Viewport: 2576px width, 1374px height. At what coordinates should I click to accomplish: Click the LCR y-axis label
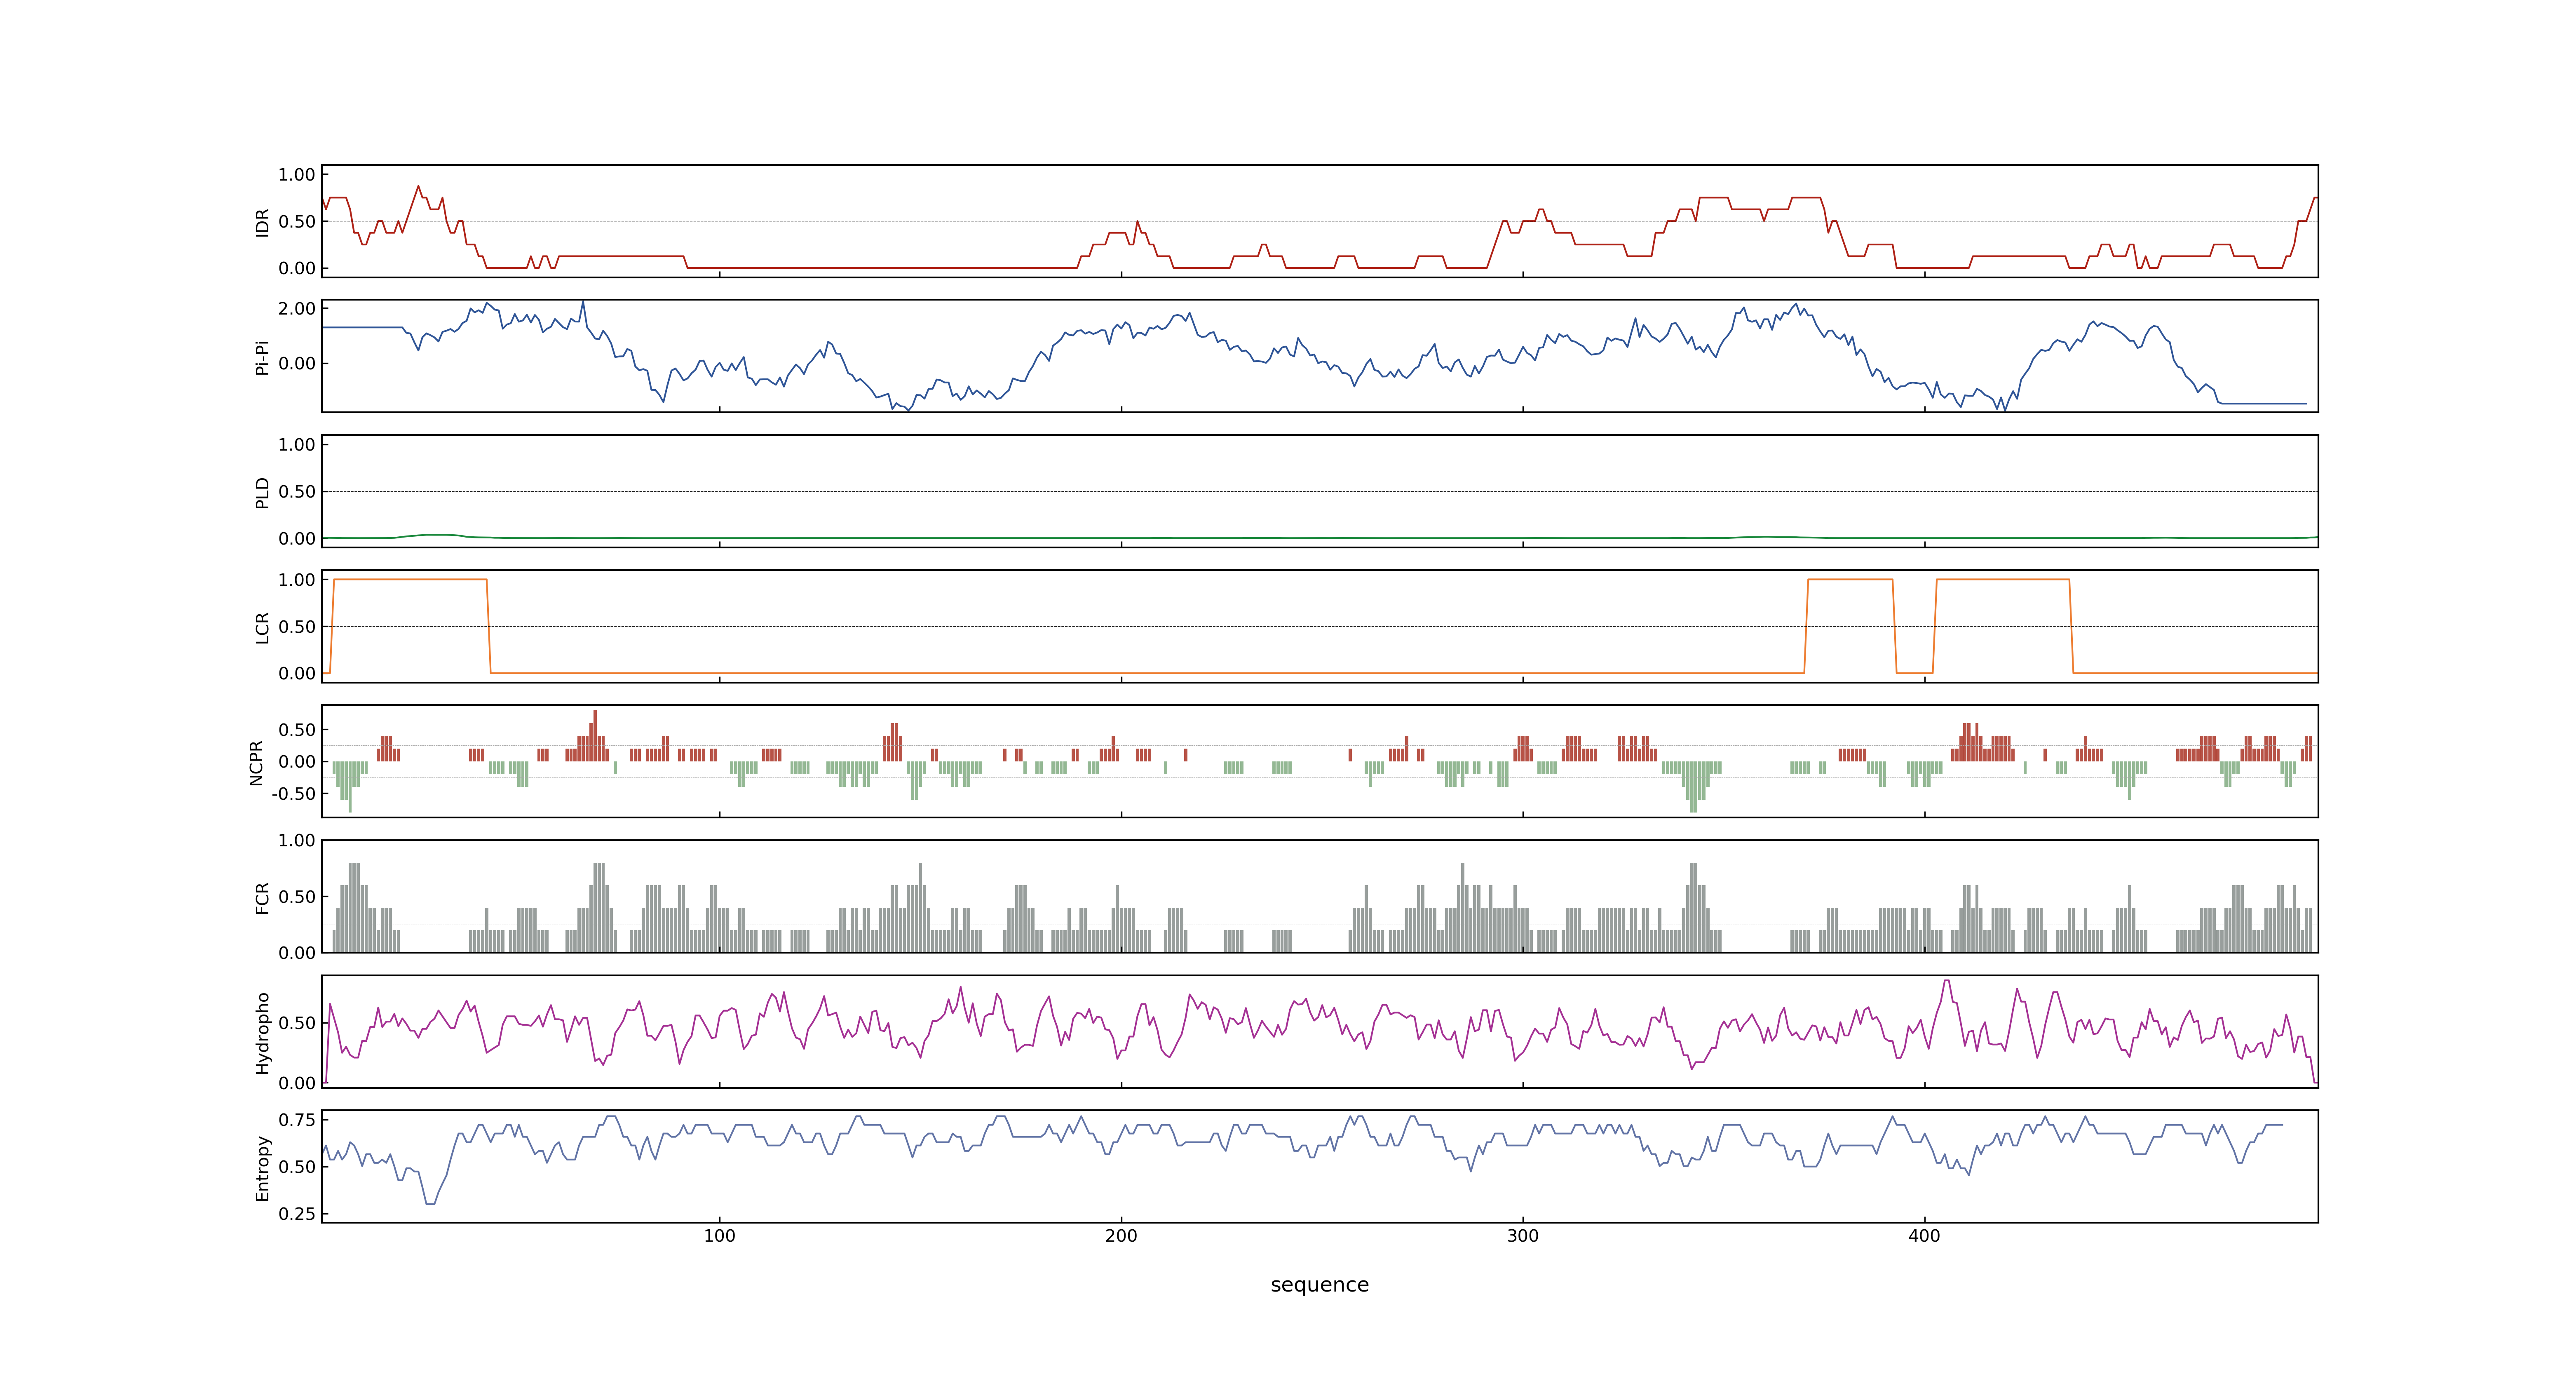pos(262,627)
